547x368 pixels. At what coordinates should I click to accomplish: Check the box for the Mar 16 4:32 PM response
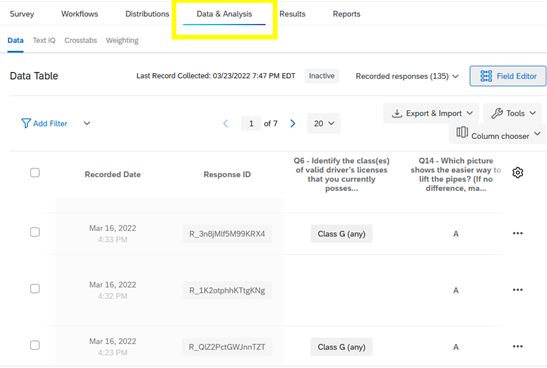click(x=35, y=288)
